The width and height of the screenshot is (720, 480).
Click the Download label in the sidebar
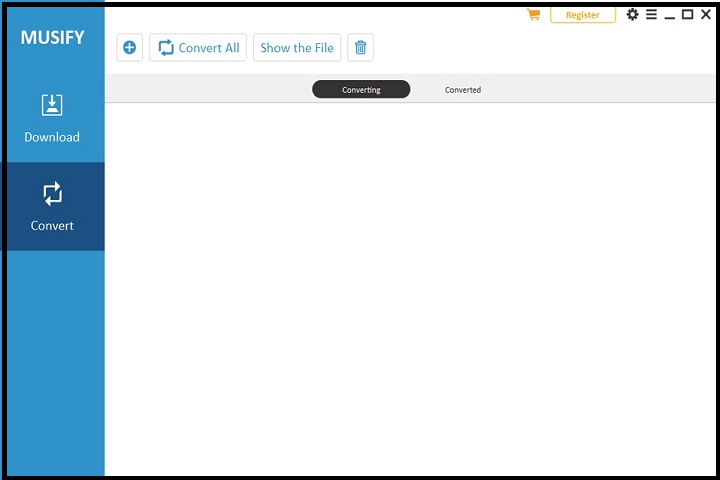[x=52, y=137]
